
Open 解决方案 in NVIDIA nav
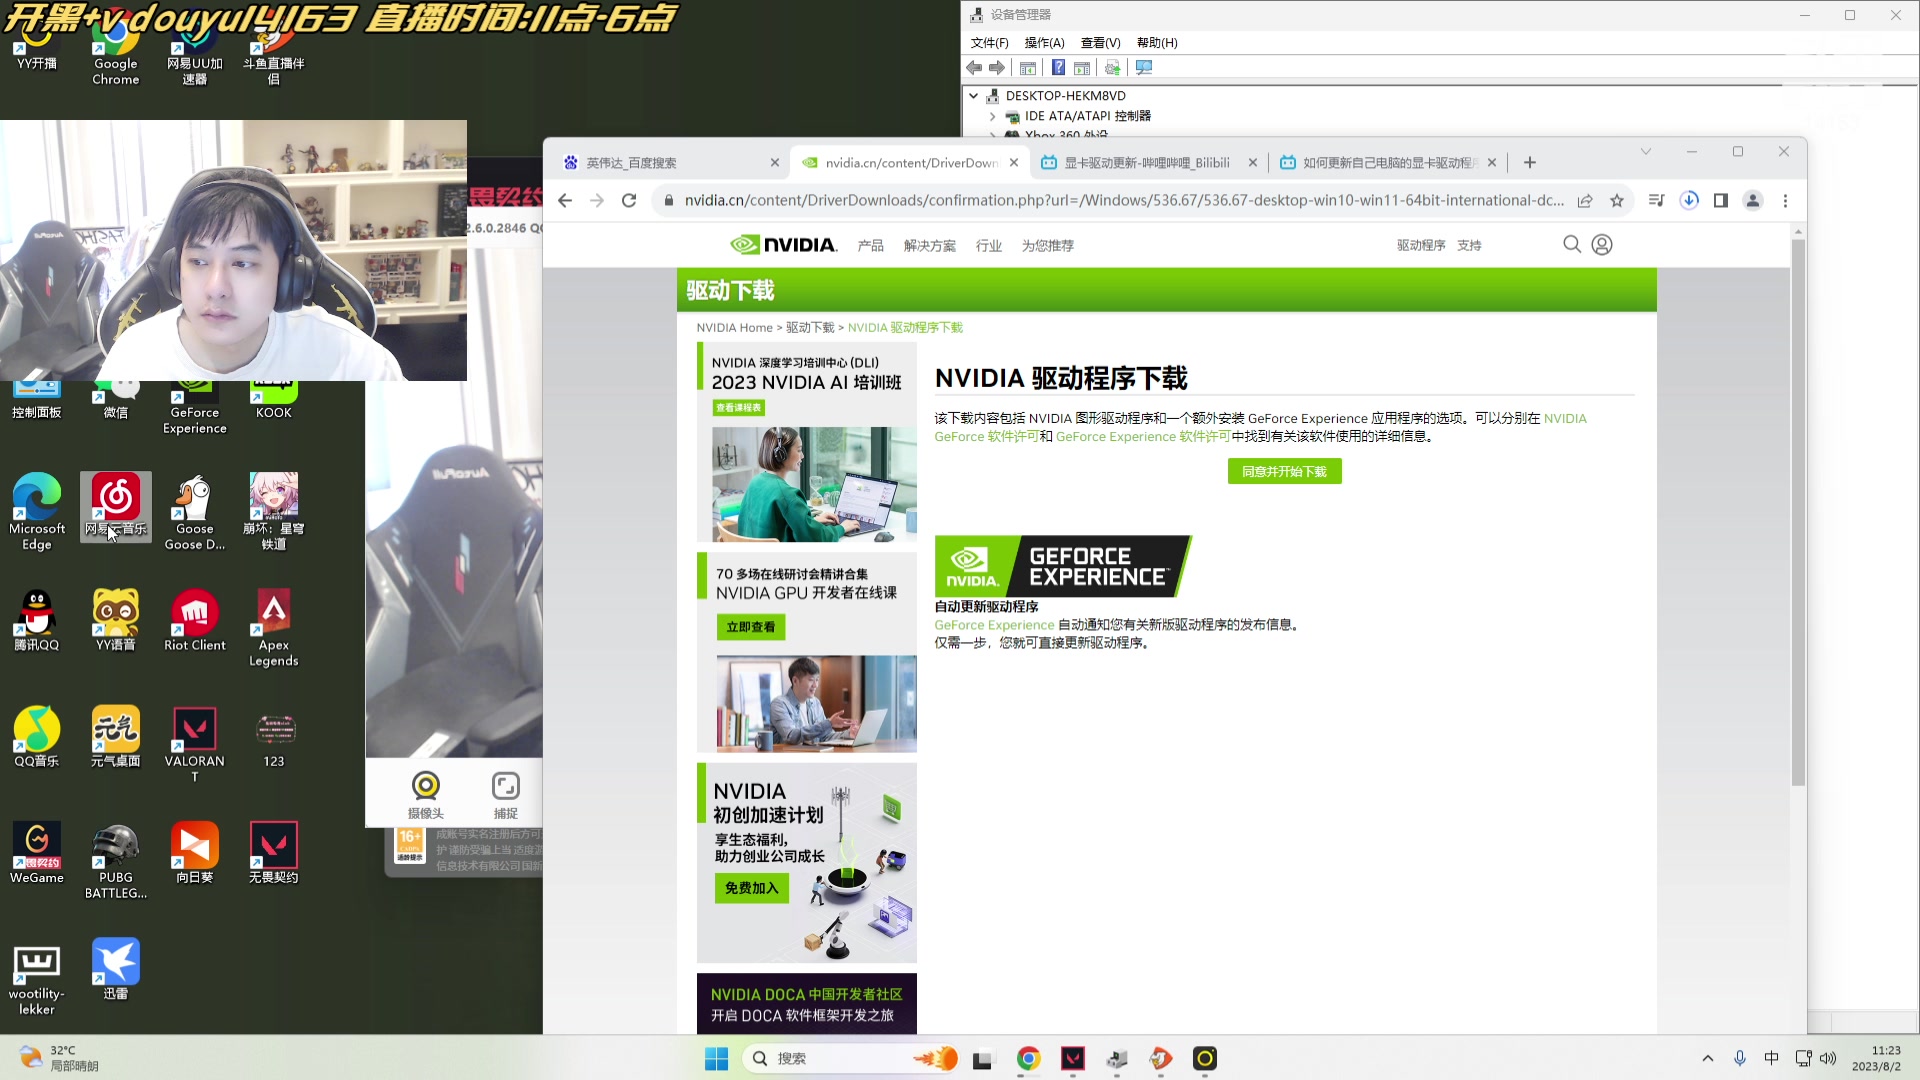tap(929, 246)
